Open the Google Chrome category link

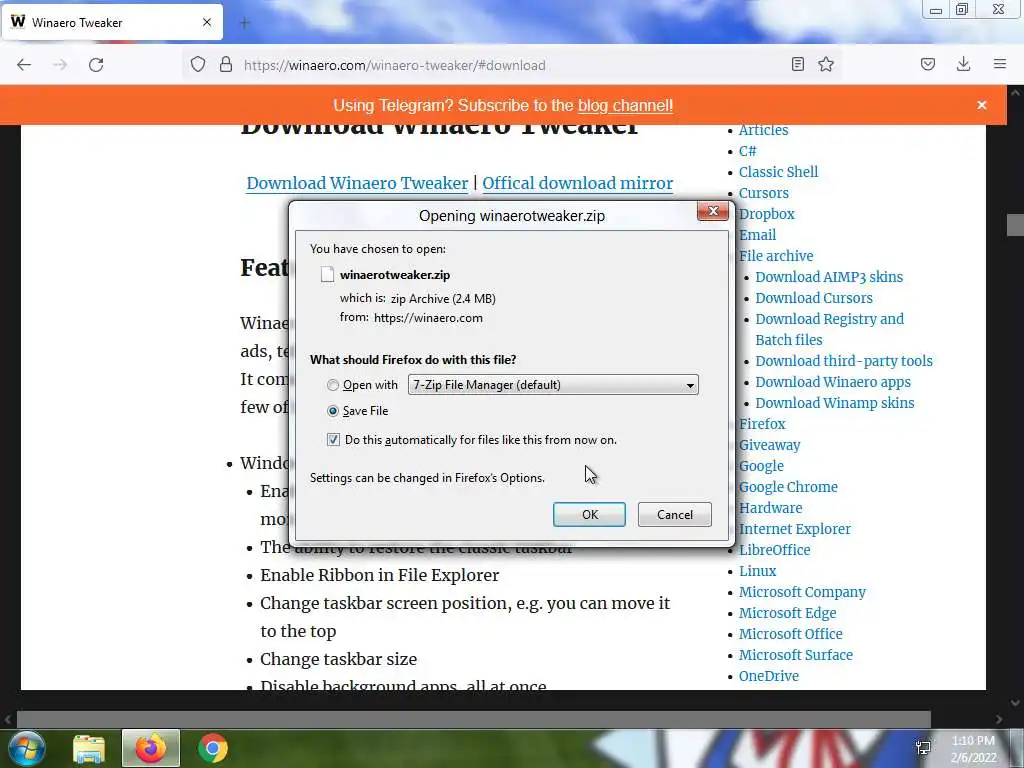[788, 487]
